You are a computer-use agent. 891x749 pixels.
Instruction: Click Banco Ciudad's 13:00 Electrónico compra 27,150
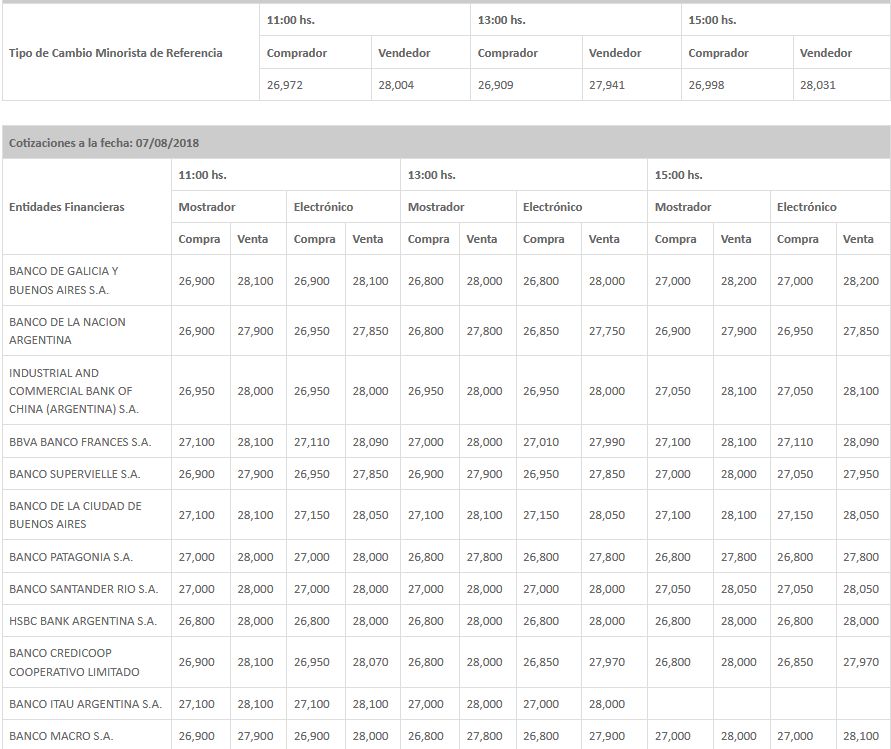click(x=540, y=515)
